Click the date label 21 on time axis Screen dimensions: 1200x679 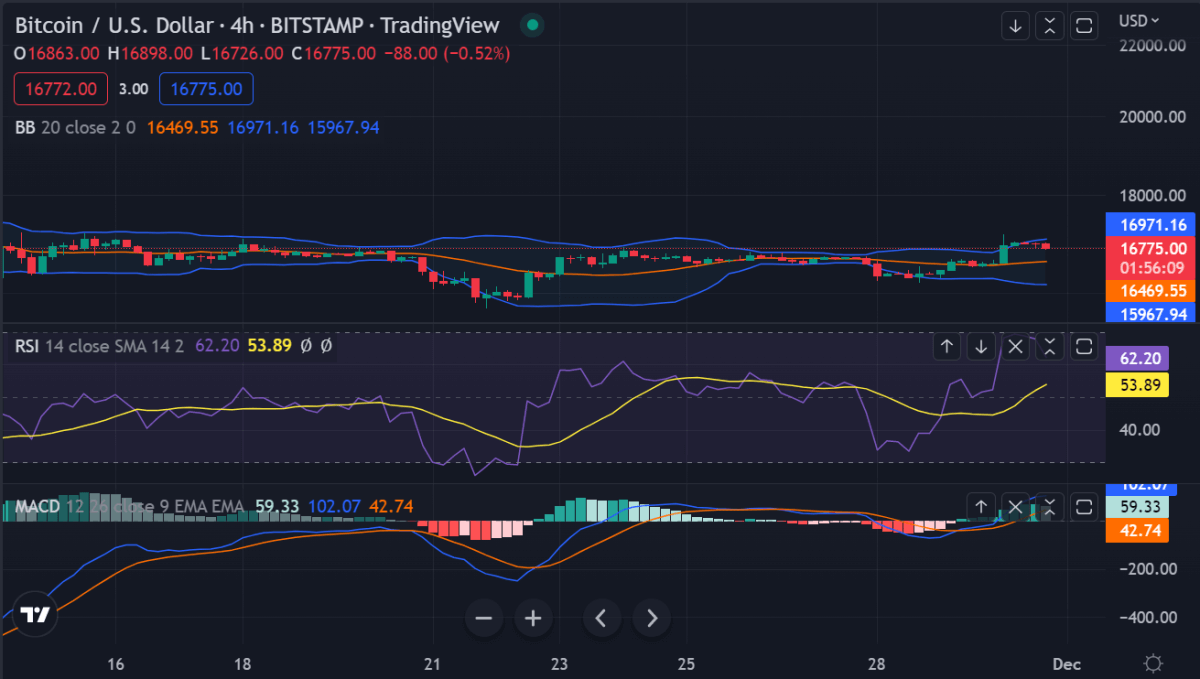pyautogui.click(x=433, y=664)
